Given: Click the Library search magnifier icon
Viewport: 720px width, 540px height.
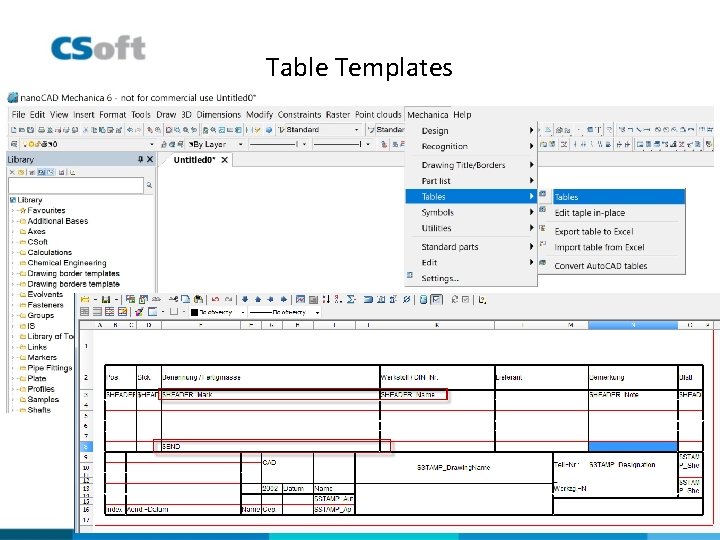Looking at the screenshot, I should pos(149,185).
